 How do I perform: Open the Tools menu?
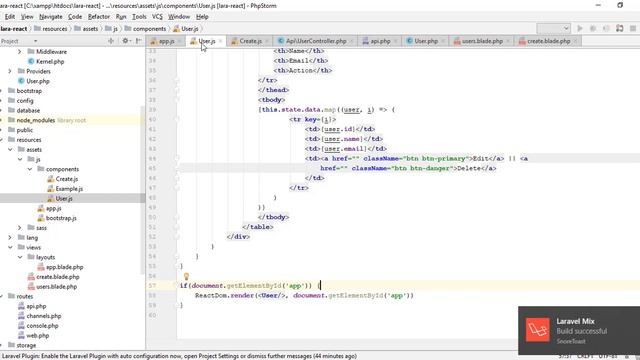[139, 17]
